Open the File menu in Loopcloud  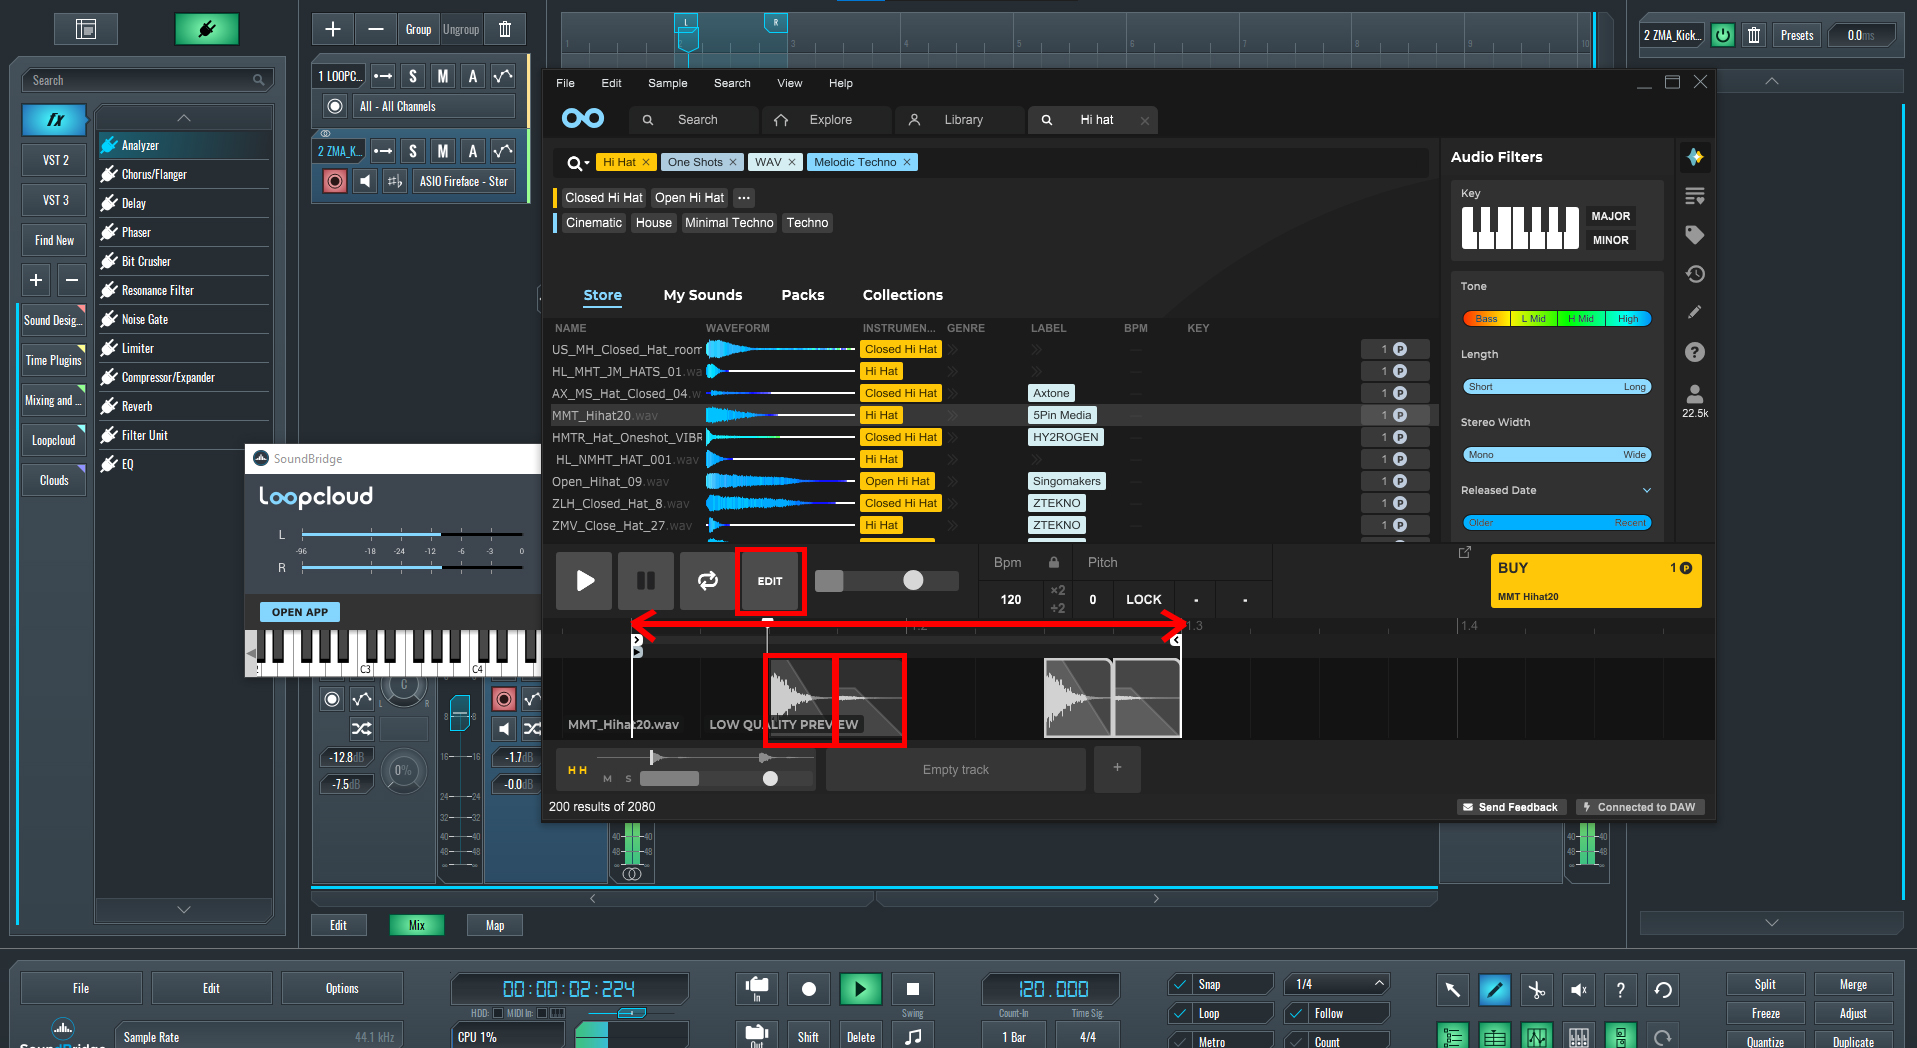pos(565,83)
